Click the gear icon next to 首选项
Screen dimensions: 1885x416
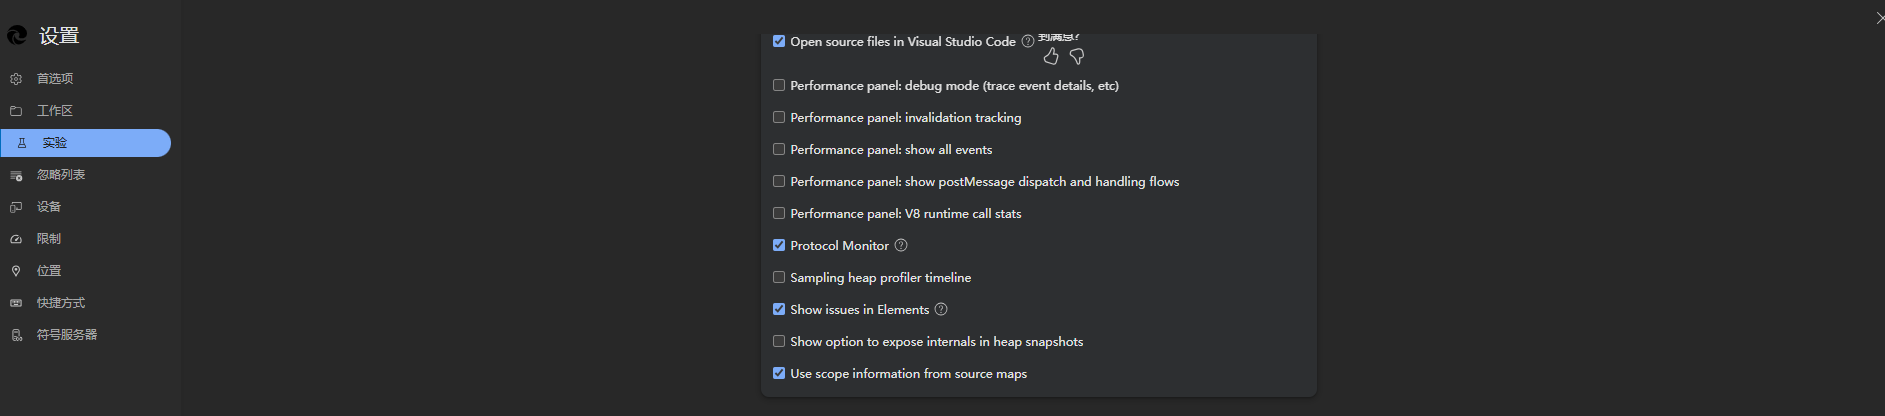(16, 79)
